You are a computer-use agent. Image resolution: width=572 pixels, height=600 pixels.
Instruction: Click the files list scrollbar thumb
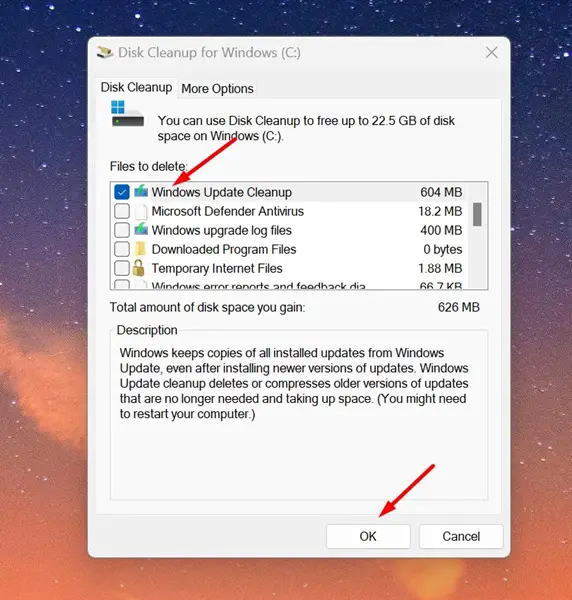(477, 215)
